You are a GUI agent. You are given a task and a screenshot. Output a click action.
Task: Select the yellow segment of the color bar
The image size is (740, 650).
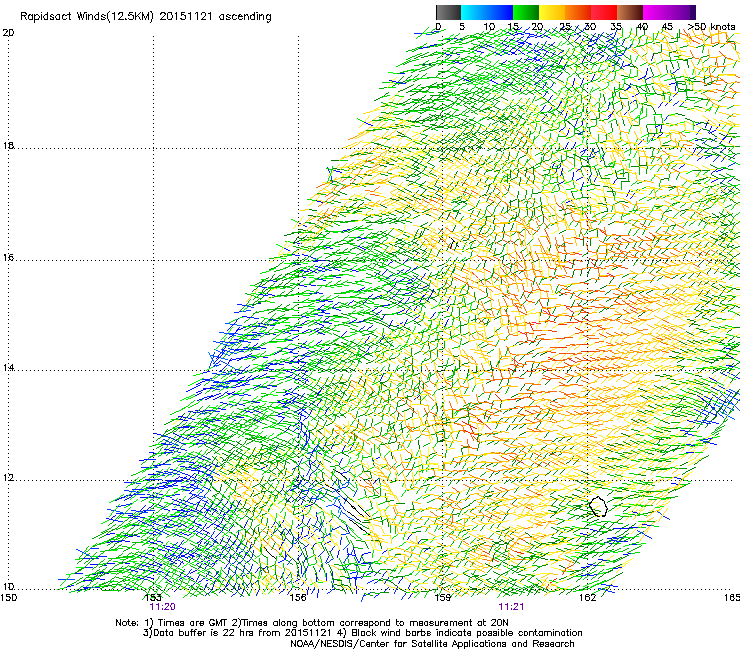point(552,12)
